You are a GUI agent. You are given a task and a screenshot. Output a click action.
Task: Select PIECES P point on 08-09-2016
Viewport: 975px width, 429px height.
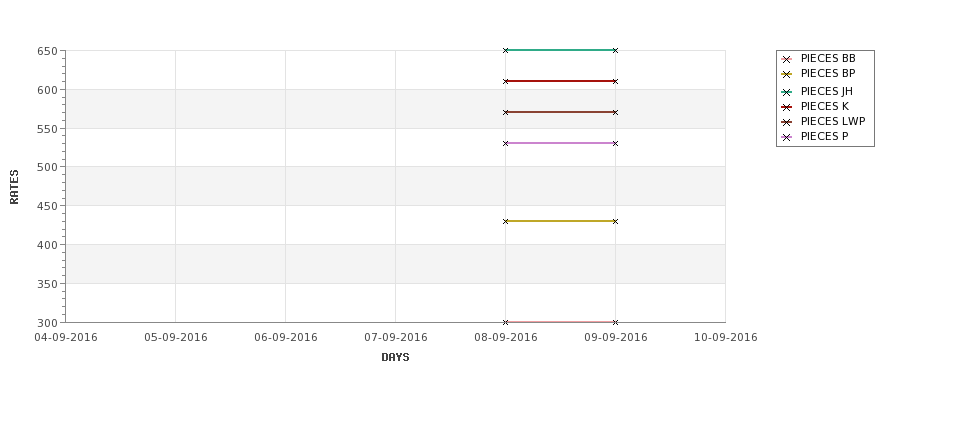click(x=506, y=144)
